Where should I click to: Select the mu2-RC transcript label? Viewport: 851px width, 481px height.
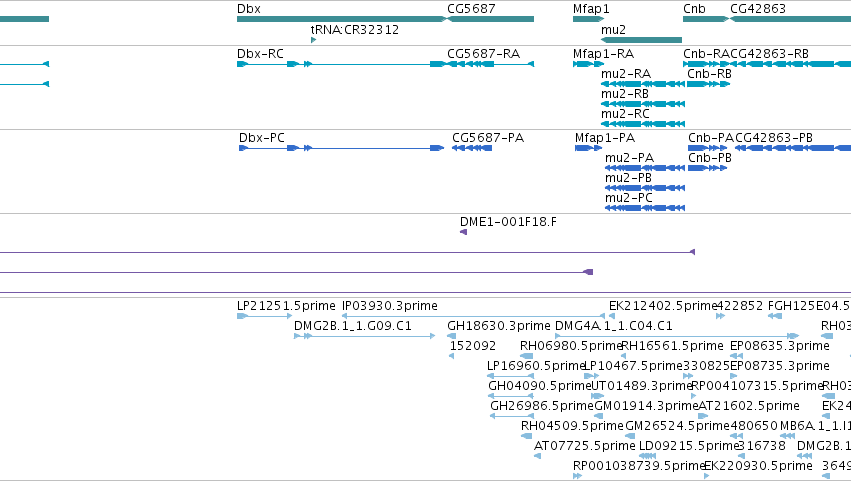pos(625,114)
